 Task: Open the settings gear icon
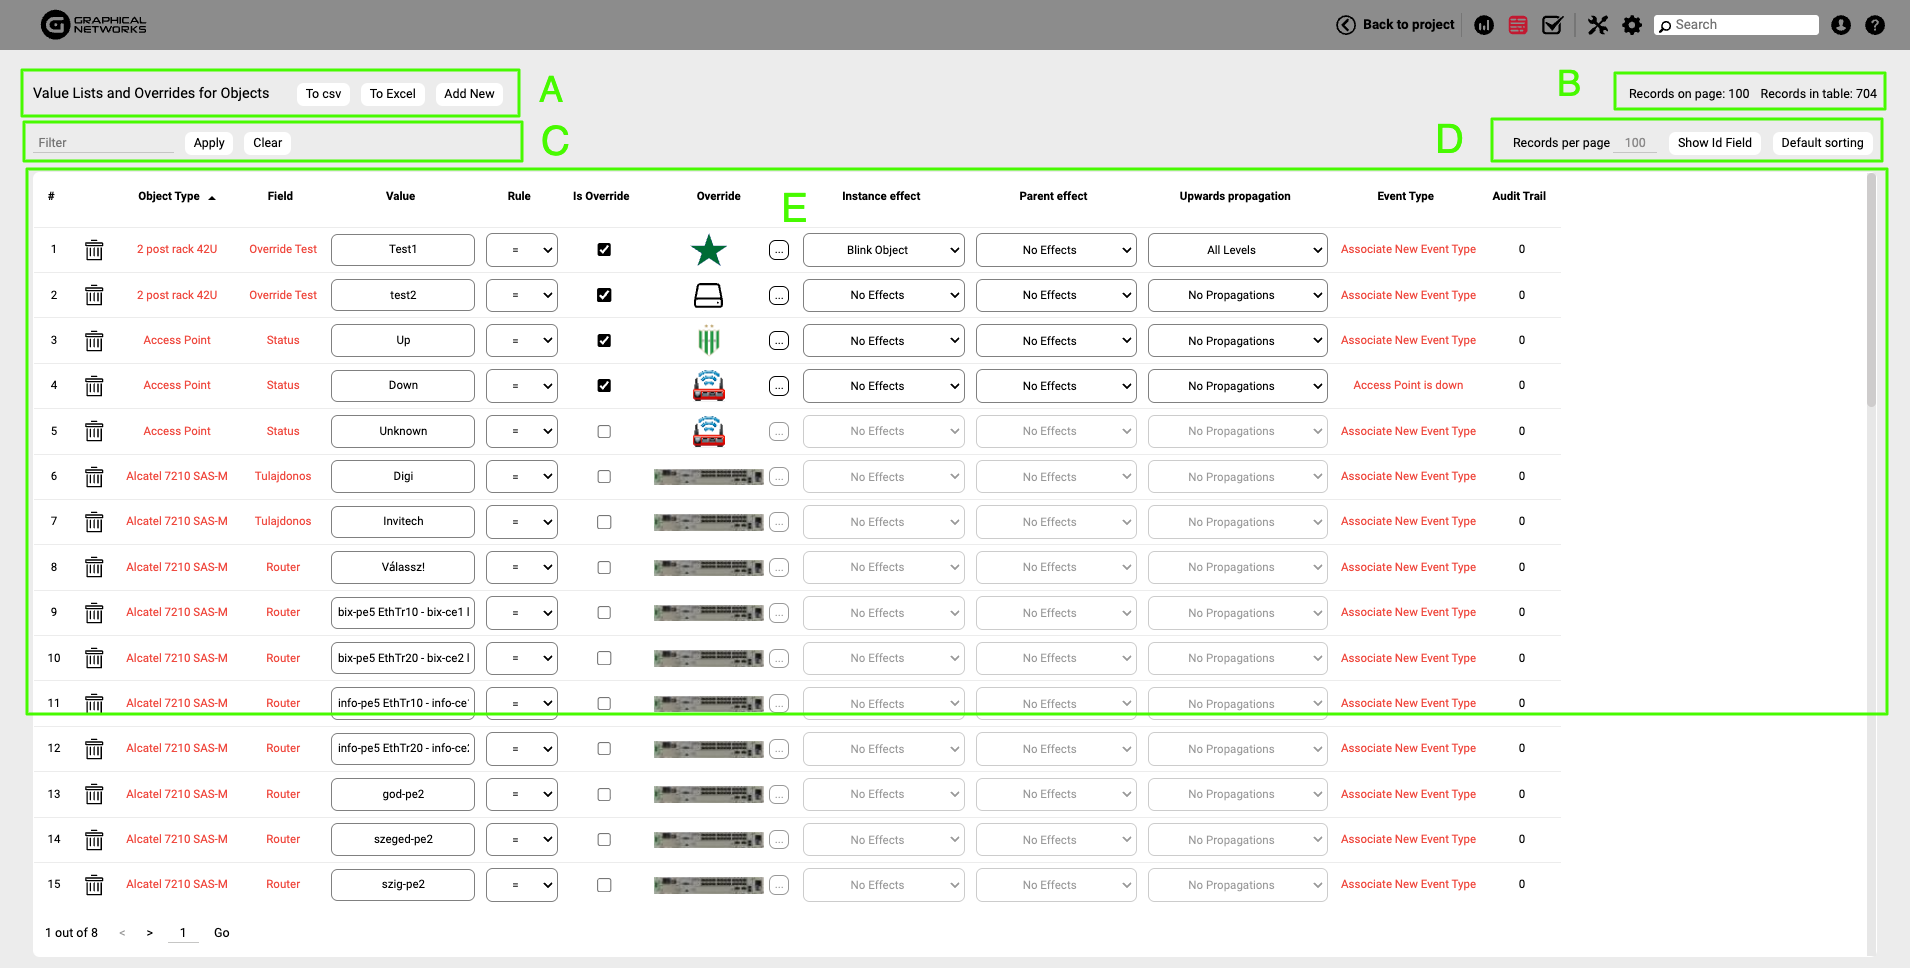click(x=1632, y=25)
